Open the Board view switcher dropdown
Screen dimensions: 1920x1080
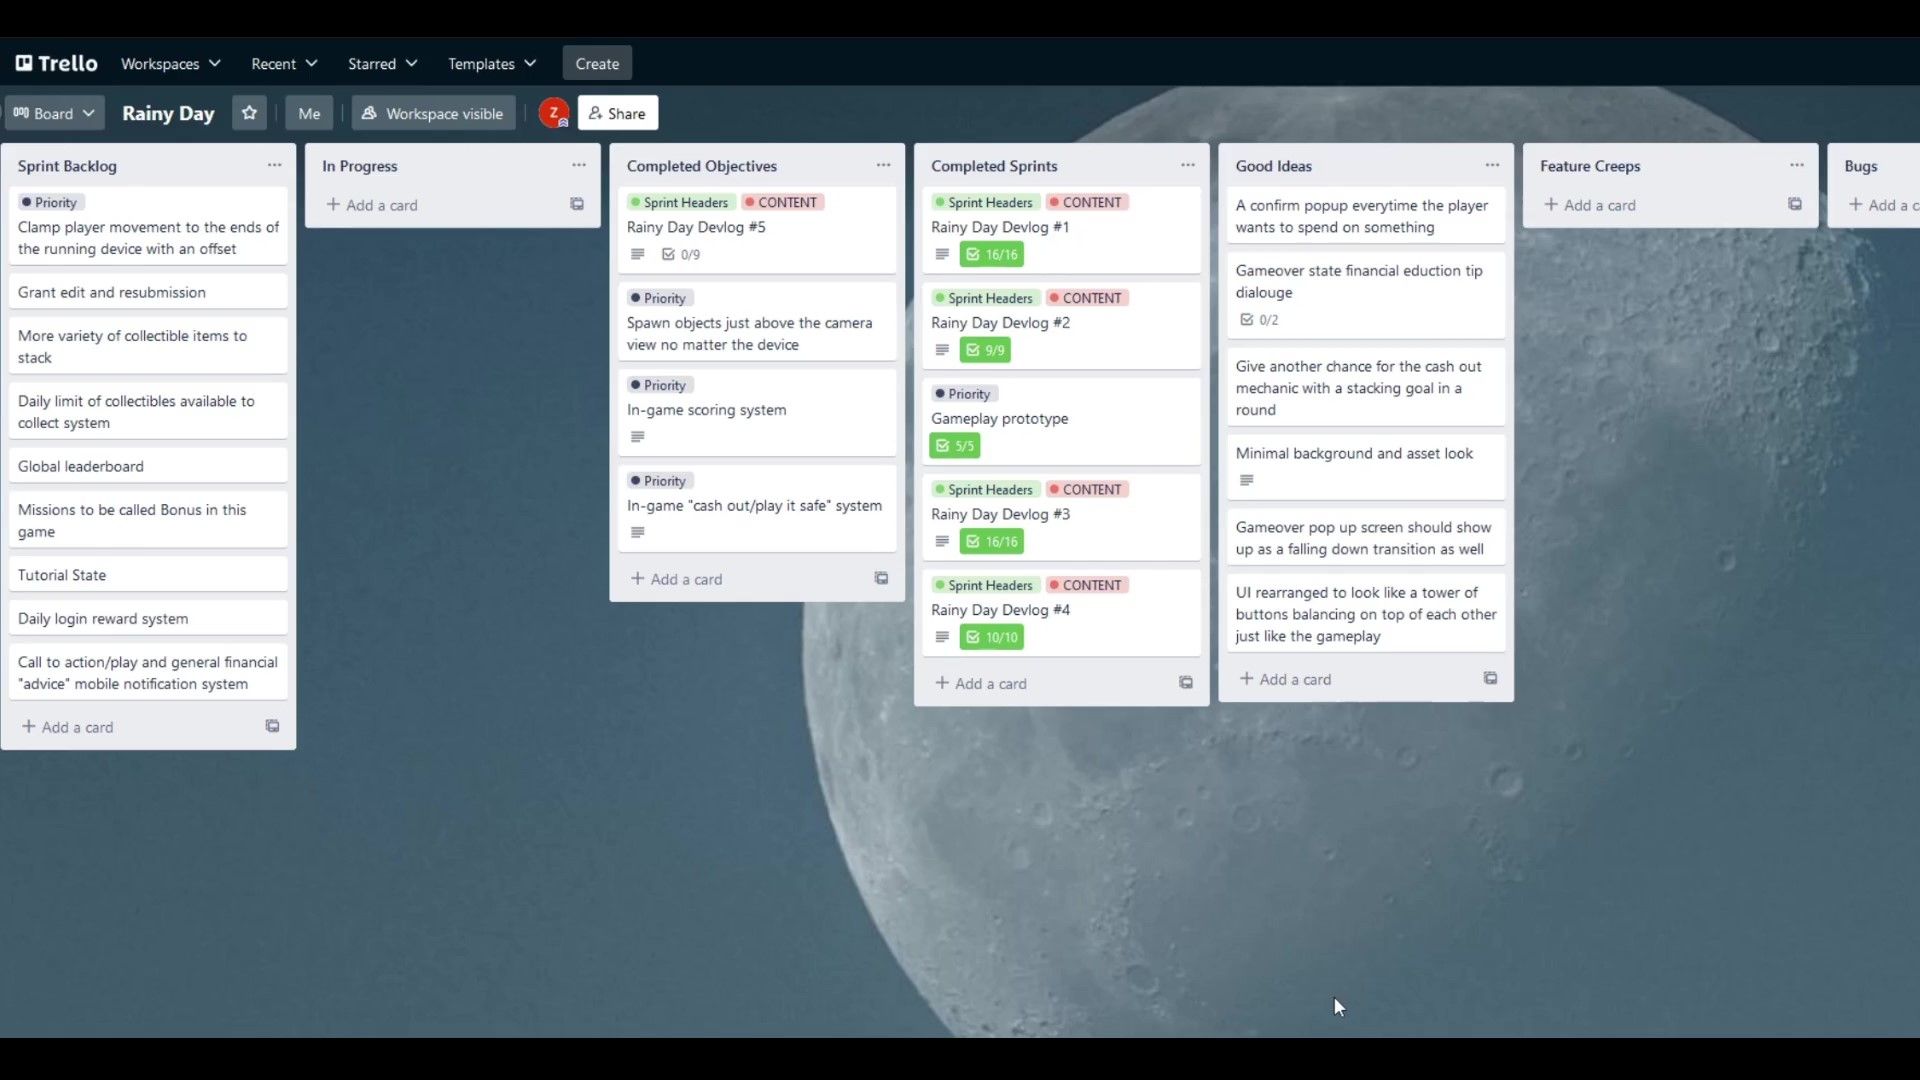54,113
